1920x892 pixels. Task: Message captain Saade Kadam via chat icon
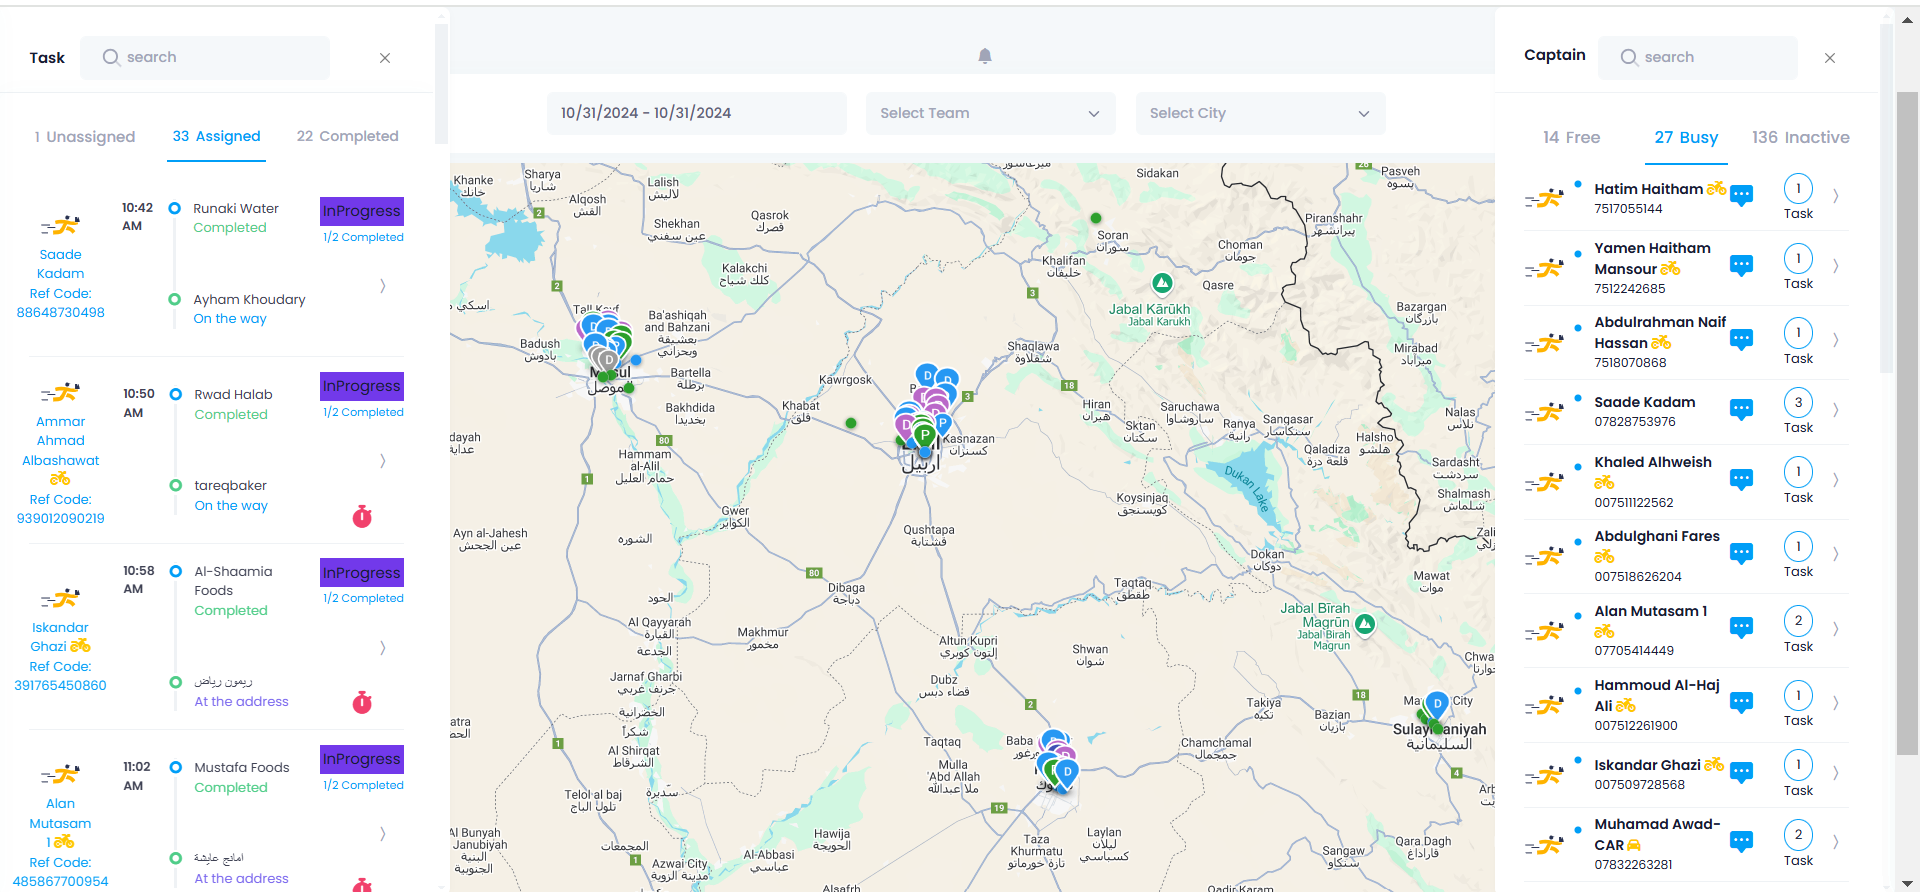tap(1741, 409)
